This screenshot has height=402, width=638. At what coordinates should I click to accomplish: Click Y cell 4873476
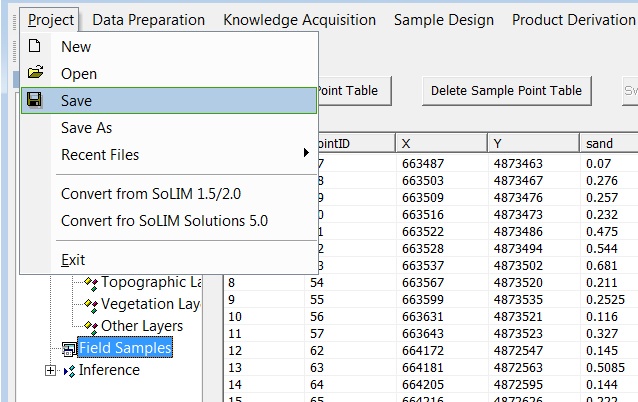[x=533, y=198]
